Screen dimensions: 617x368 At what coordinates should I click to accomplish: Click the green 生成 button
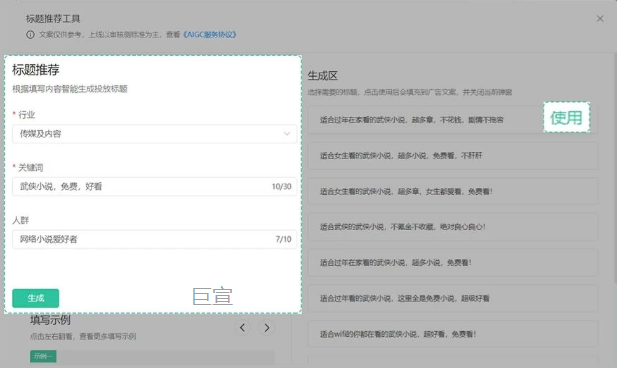click(x=35, y=298)
